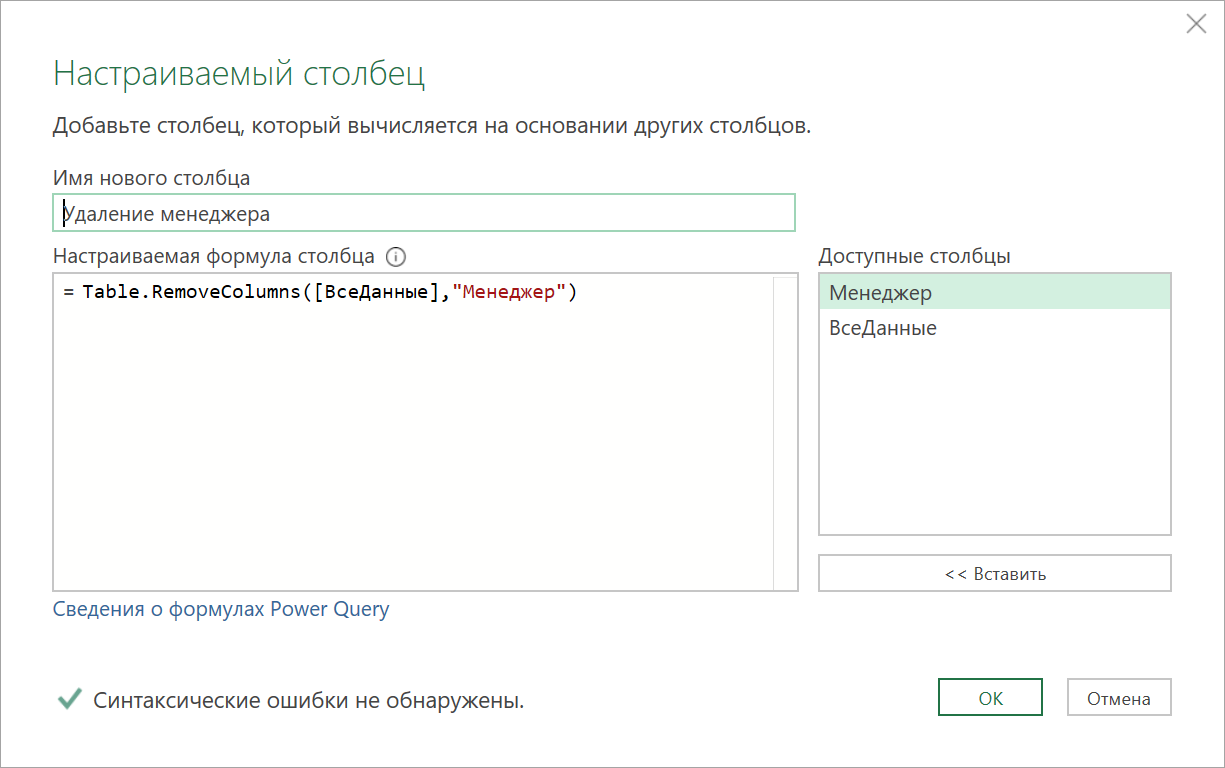Screen dimensions: 1225x768
Task: Select Менеджер in available columns
Action: coord(994,292)
